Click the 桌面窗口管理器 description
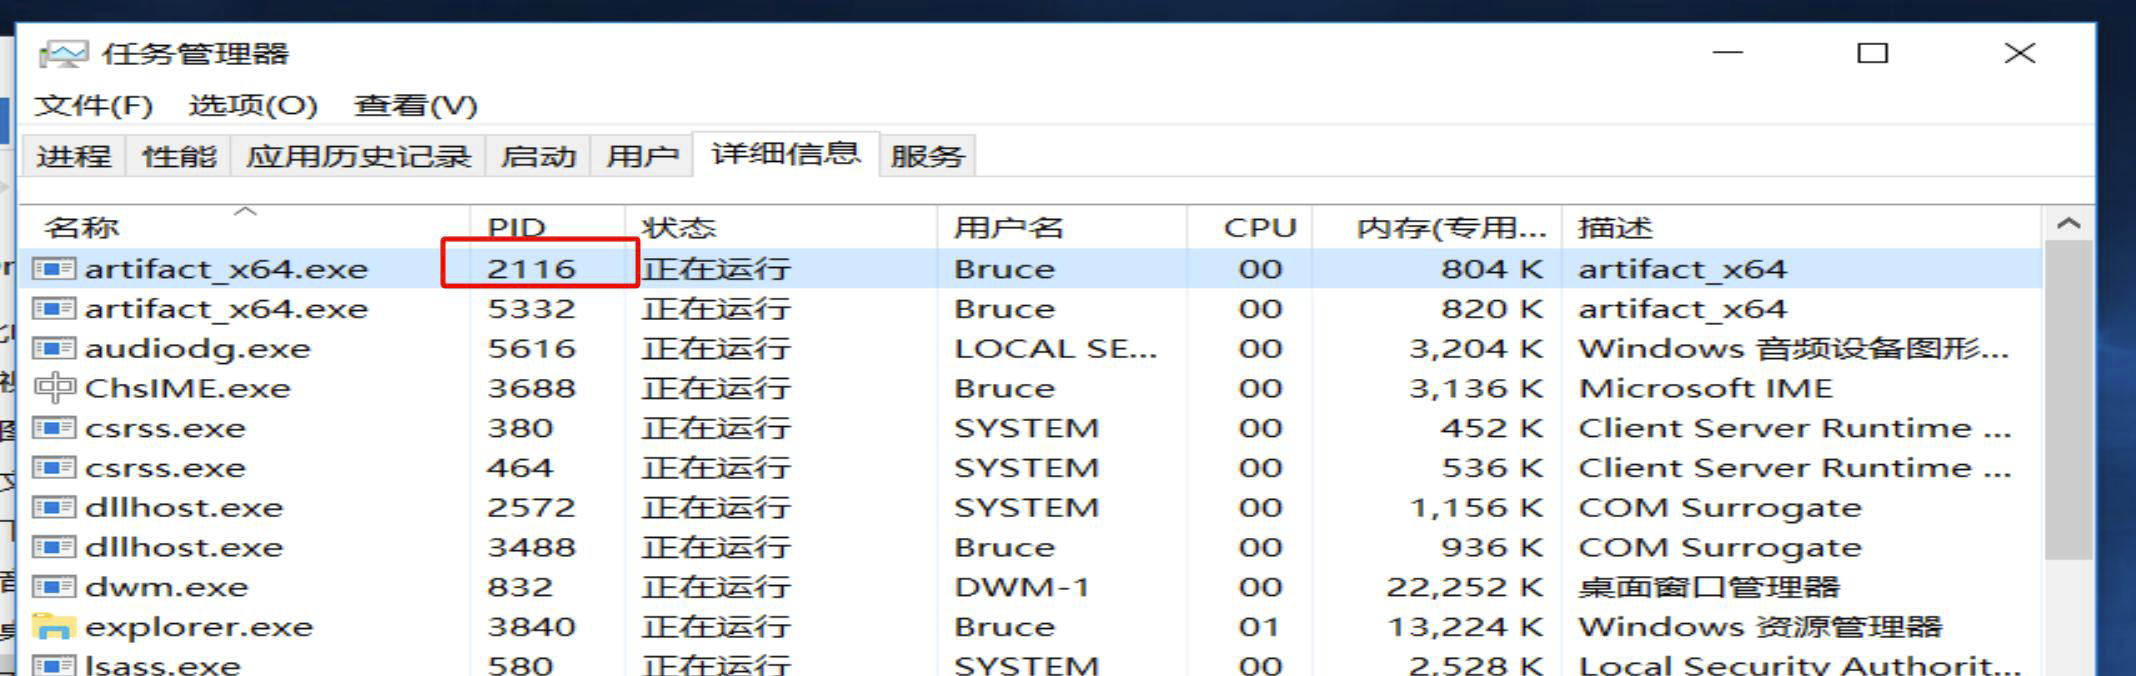The width and height of the screenshot is (2136, 676). click(1709, 587)
